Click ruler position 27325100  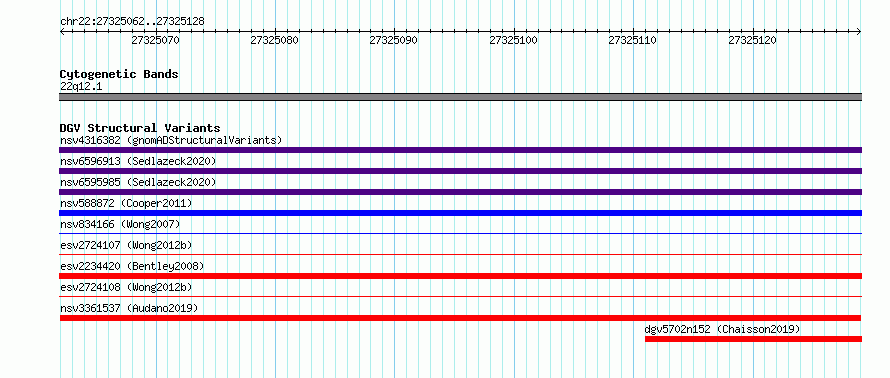(x=514, y=40)
